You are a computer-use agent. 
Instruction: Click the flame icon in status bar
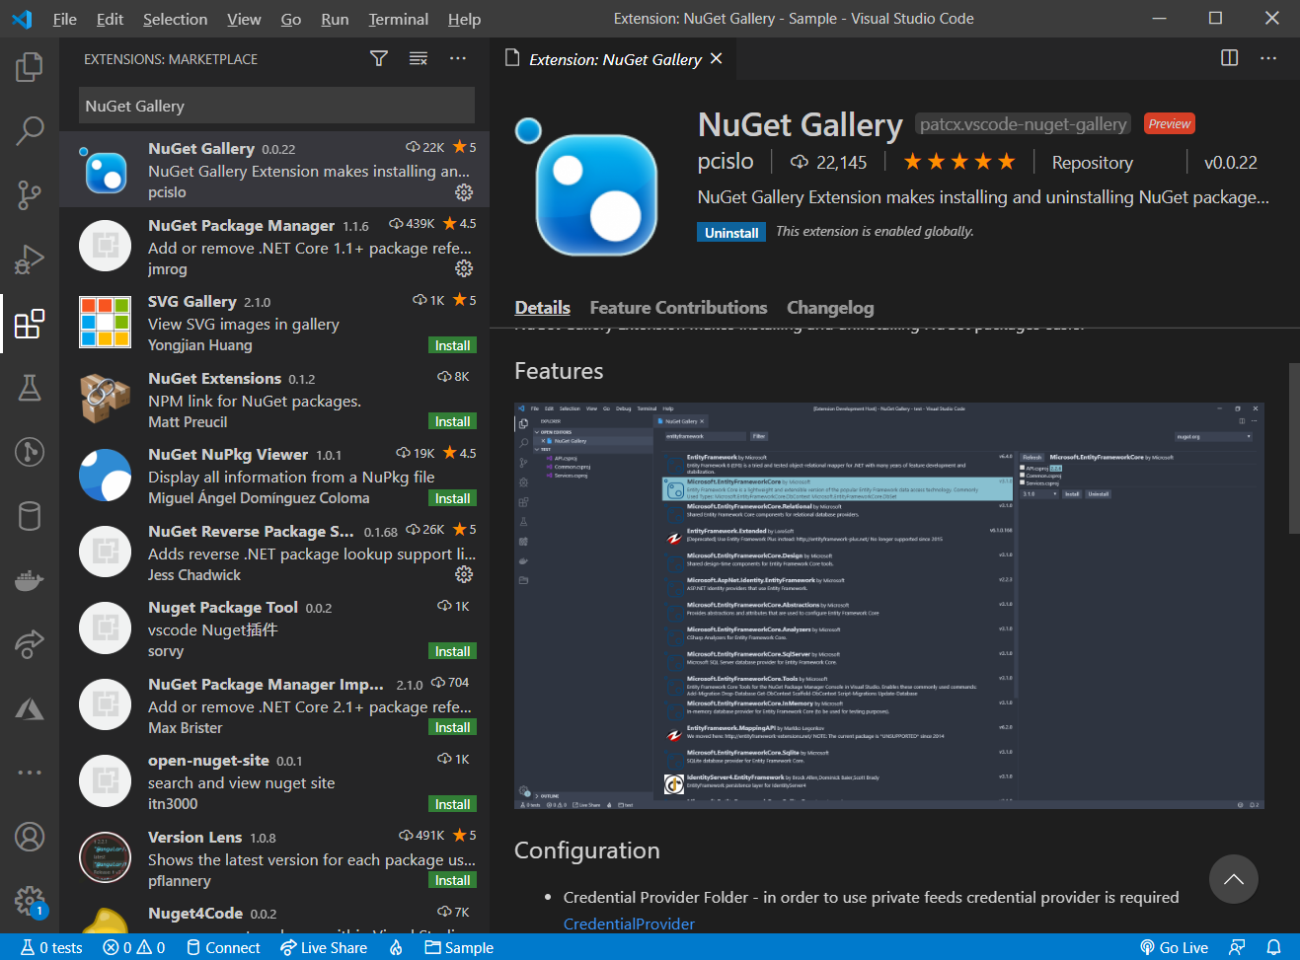pyautogui.click(x=396, y=947)
